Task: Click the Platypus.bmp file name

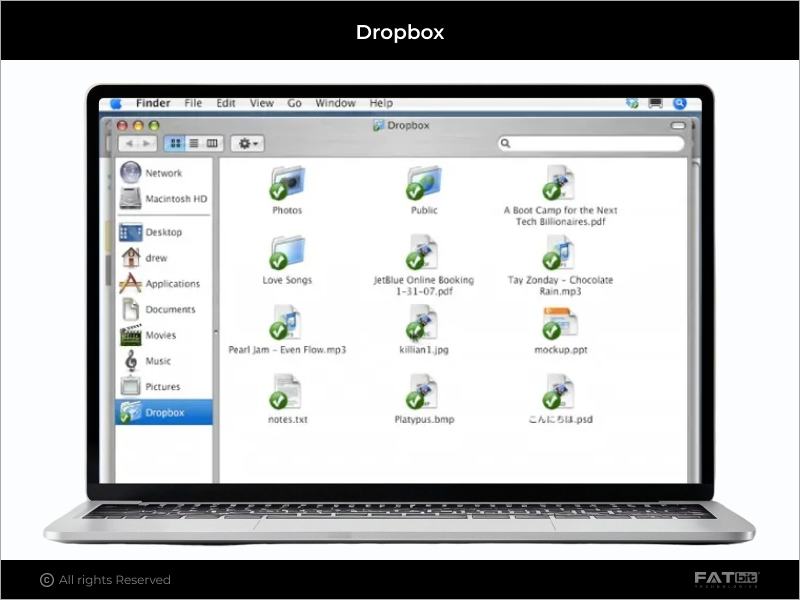Action: 424,419
